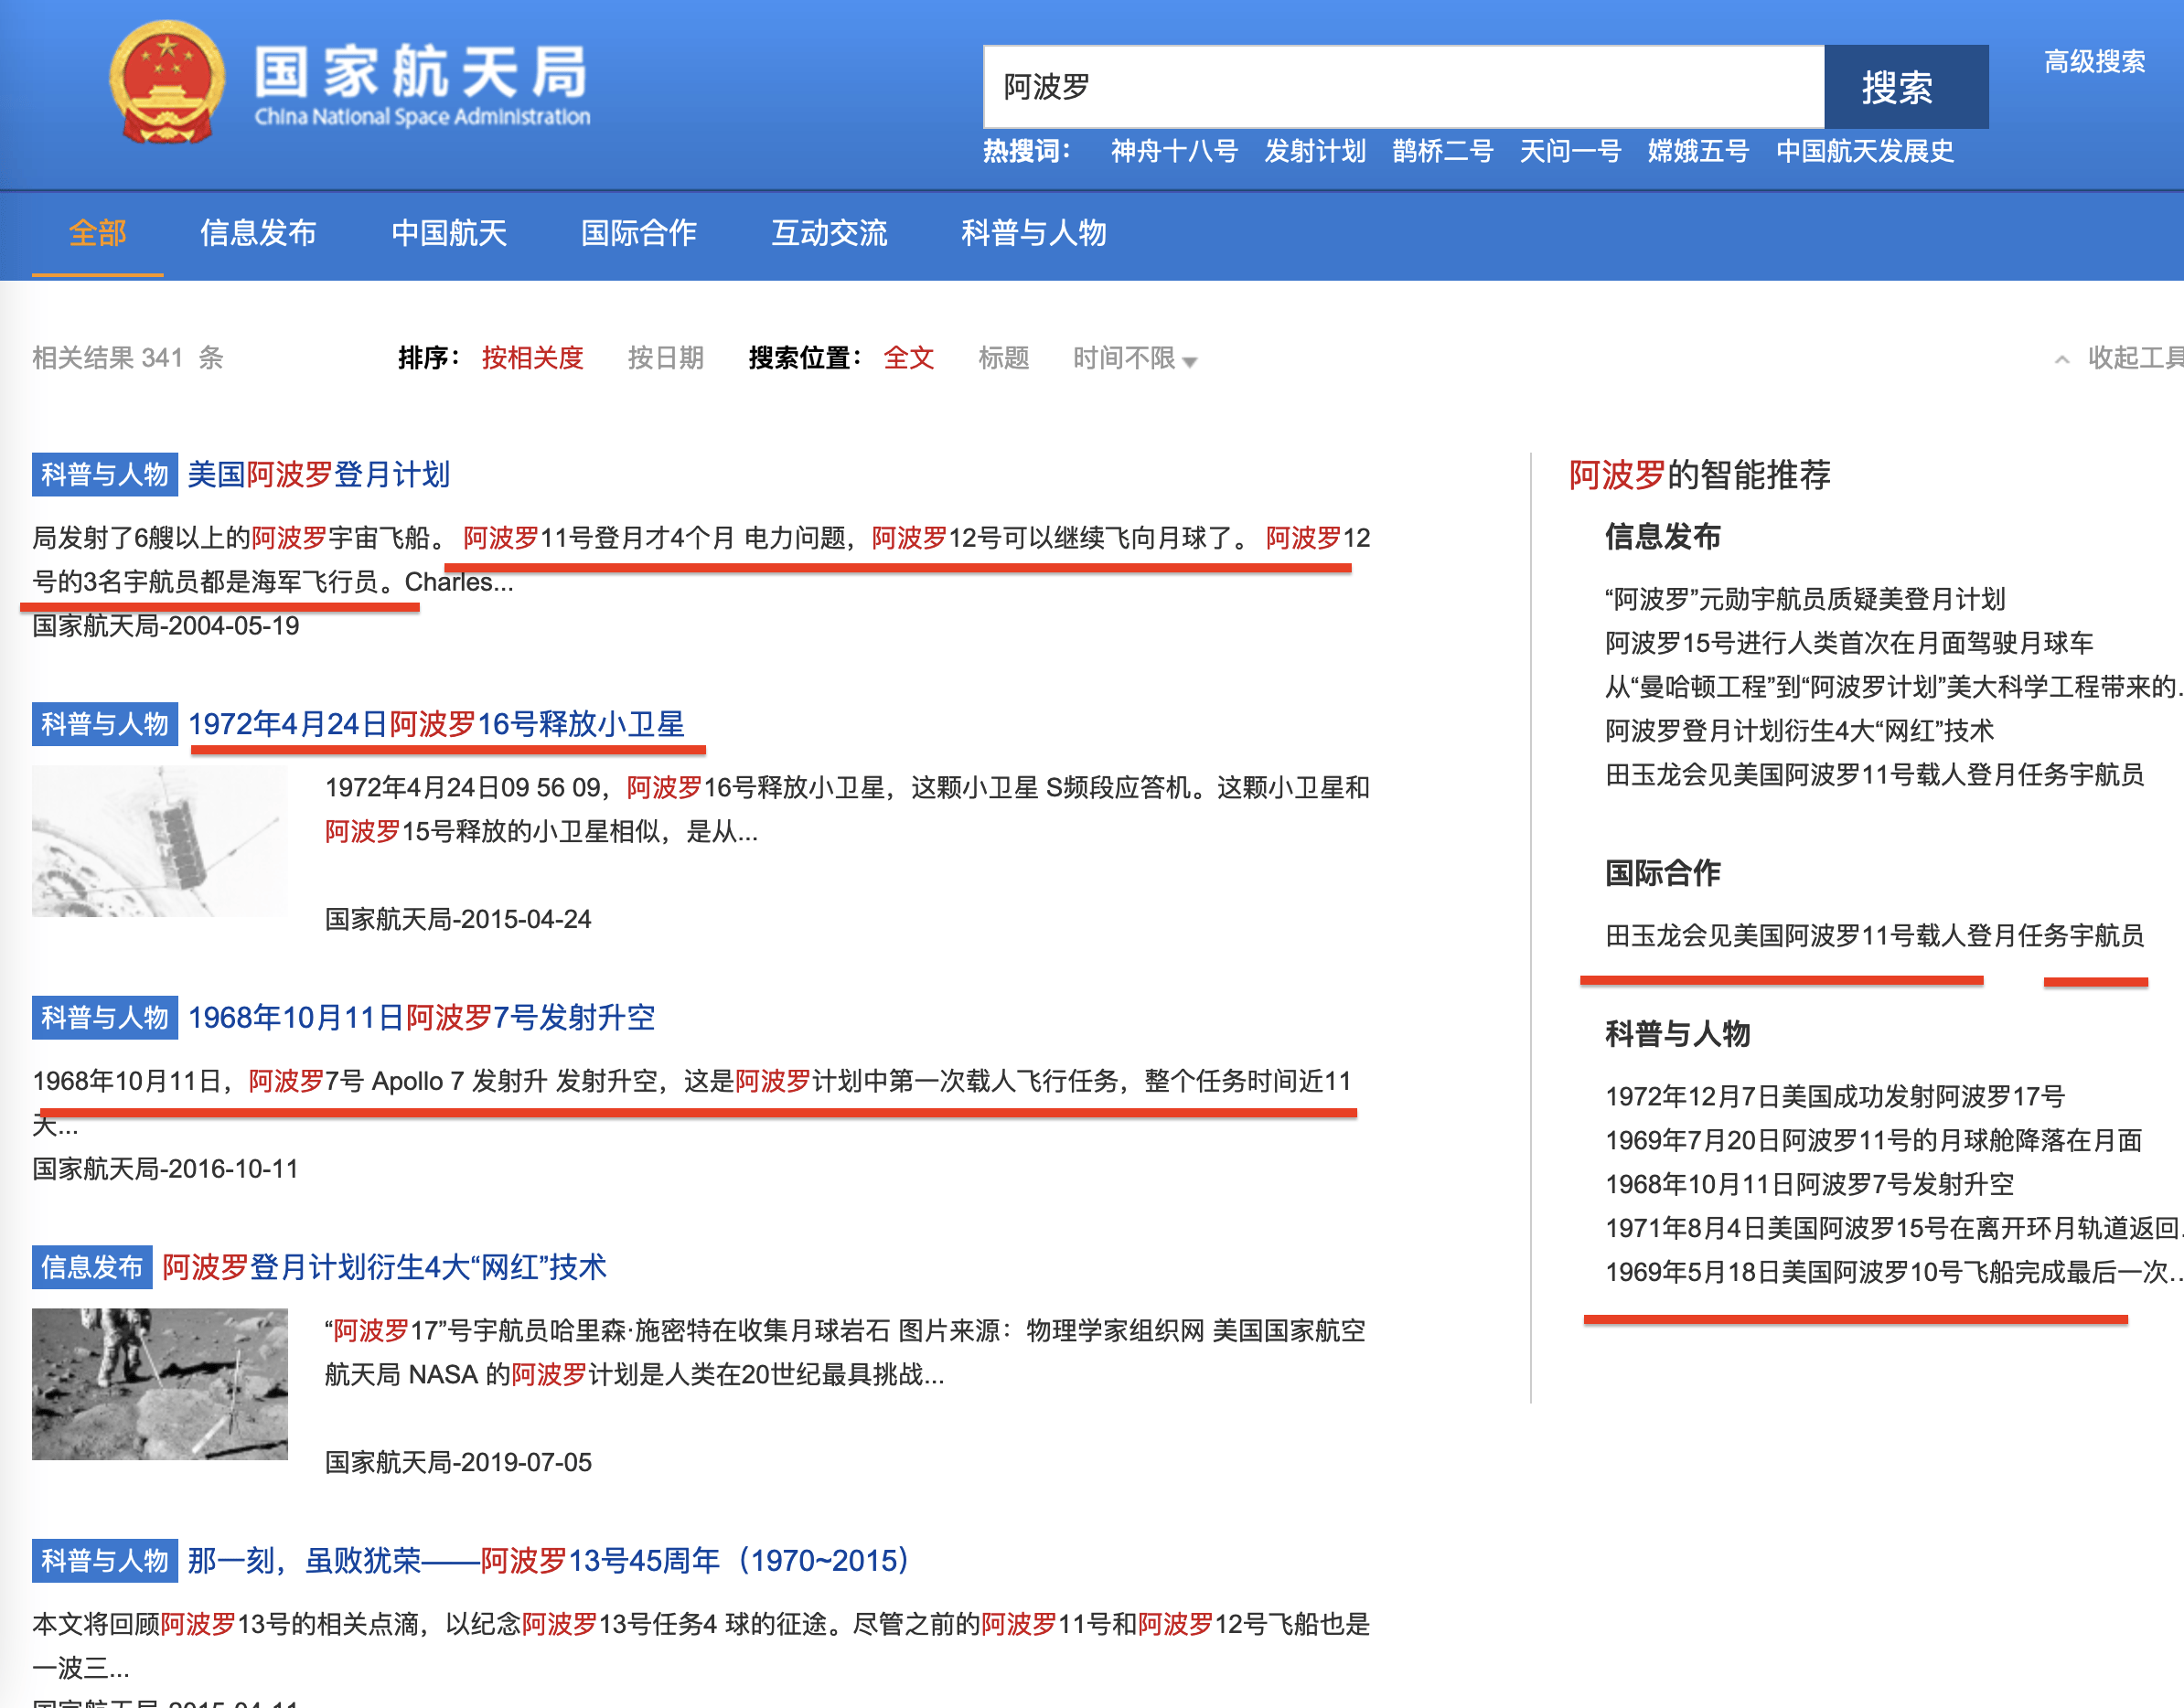Viewport: 2184px width, 1708px height.
Task: Switch to the 全部 tab
Action: (97, 233)
